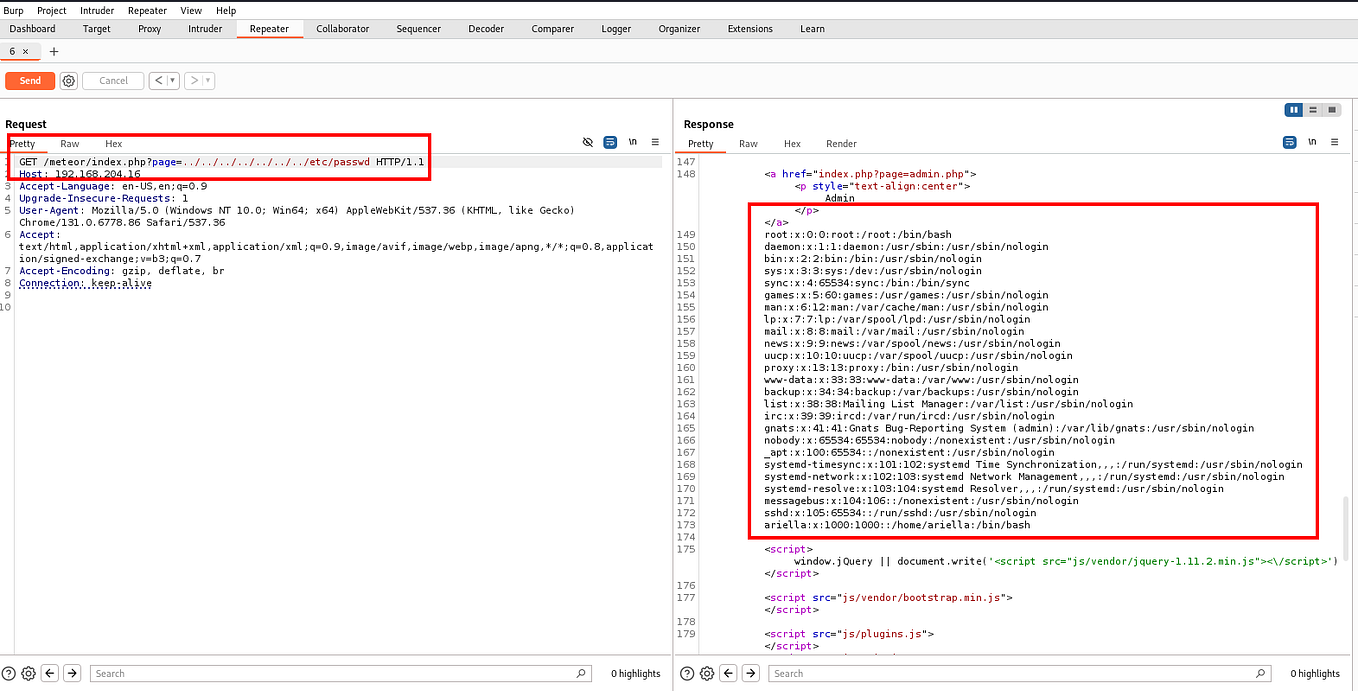This screenshot has width=1358, height=691.
Task: Hide the non-printable characters in the request
Action: (588, 142)
